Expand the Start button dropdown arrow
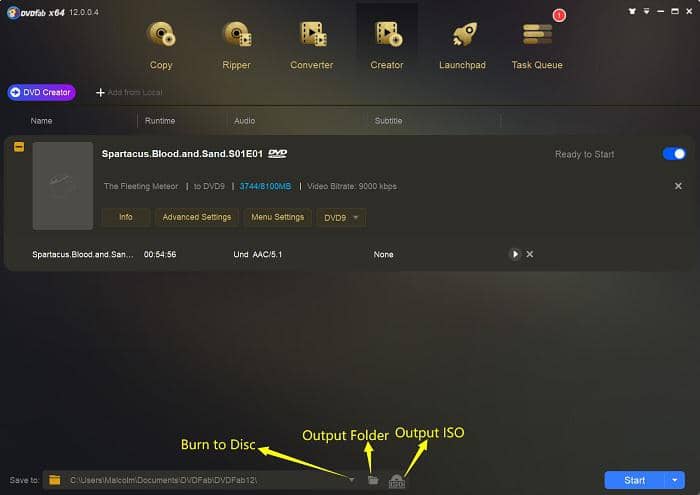The width and height of the screenshot is (700, 495). click(675, 480)
